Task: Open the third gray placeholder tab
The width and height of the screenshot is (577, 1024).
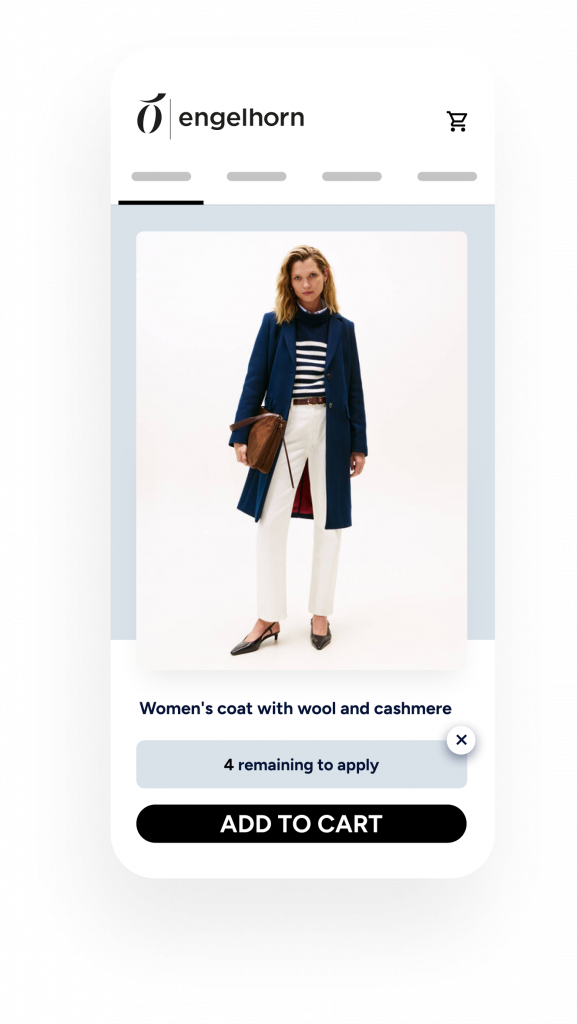Action: pyautogui.click(x=352, y=176)
